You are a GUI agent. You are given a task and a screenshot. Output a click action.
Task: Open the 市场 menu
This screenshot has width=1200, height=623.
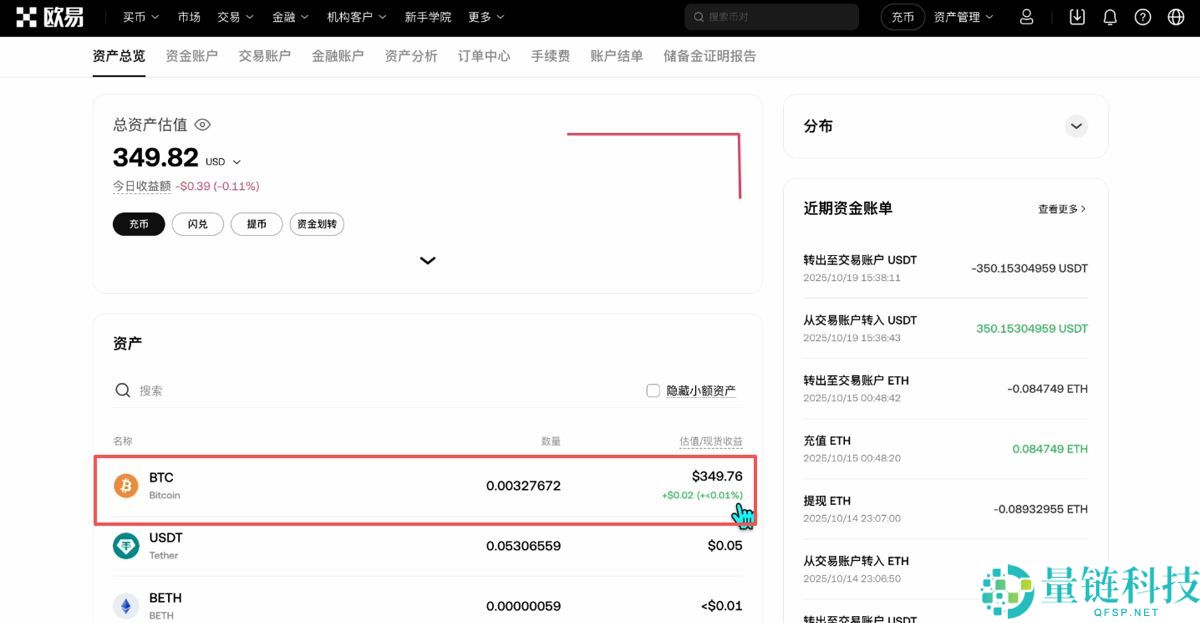point(189,16)
